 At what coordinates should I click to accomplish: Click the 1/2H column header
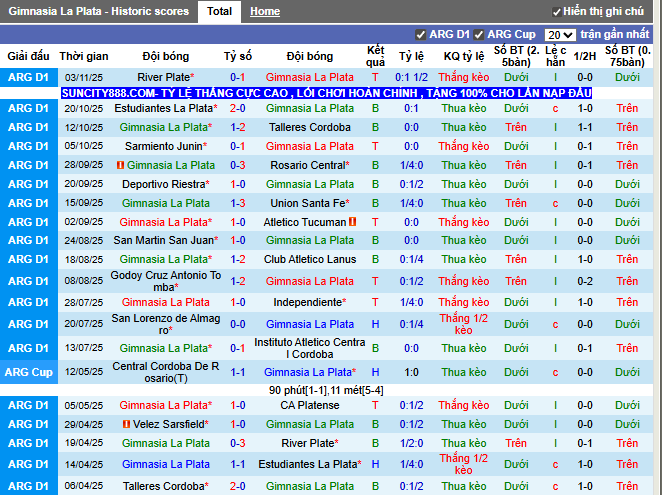tap(585, 56)
